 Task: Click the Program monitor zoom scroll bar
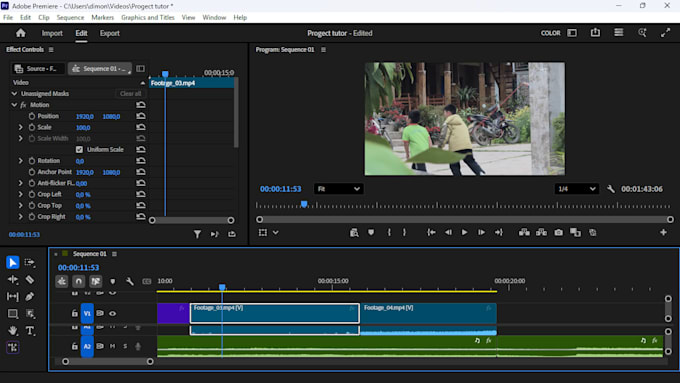465,219
